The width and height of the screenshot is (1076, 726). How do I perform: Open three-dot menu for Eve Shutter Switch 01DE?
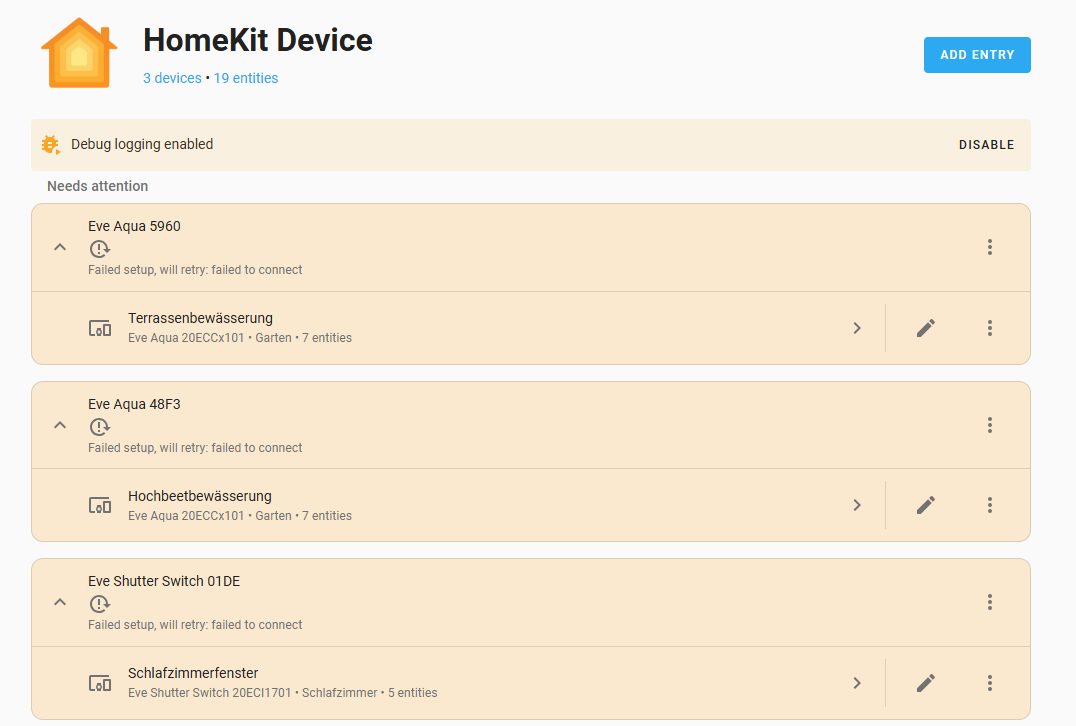[x=990, y=602]
